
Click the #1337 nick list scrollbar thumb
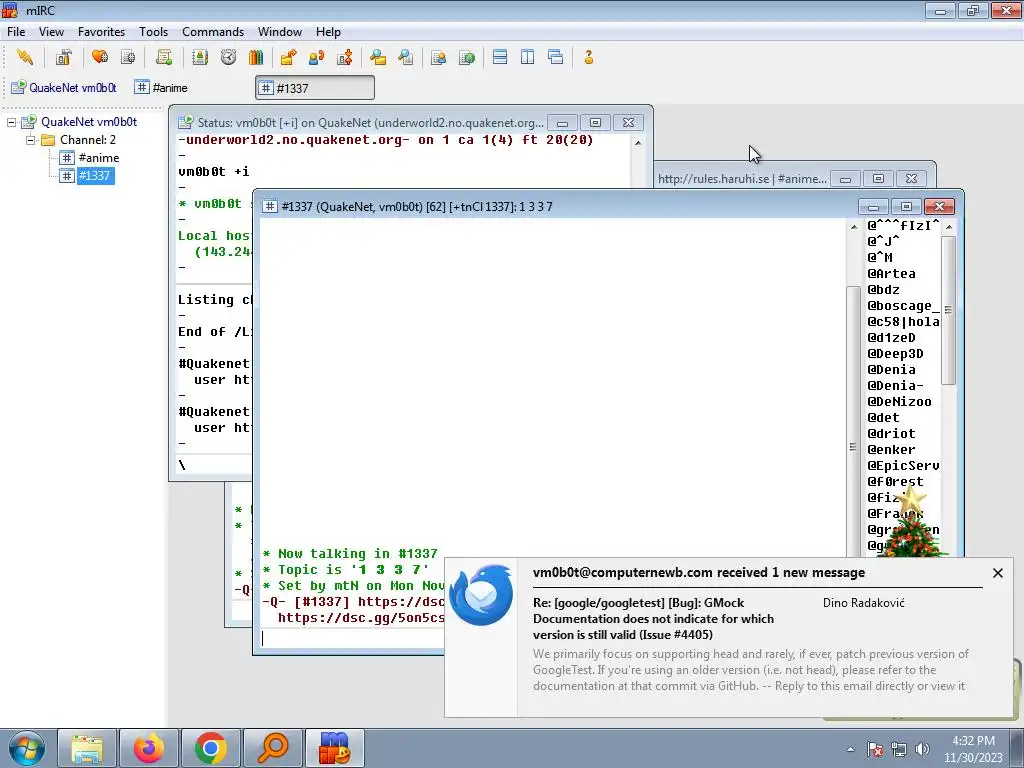tap(949, 310)
